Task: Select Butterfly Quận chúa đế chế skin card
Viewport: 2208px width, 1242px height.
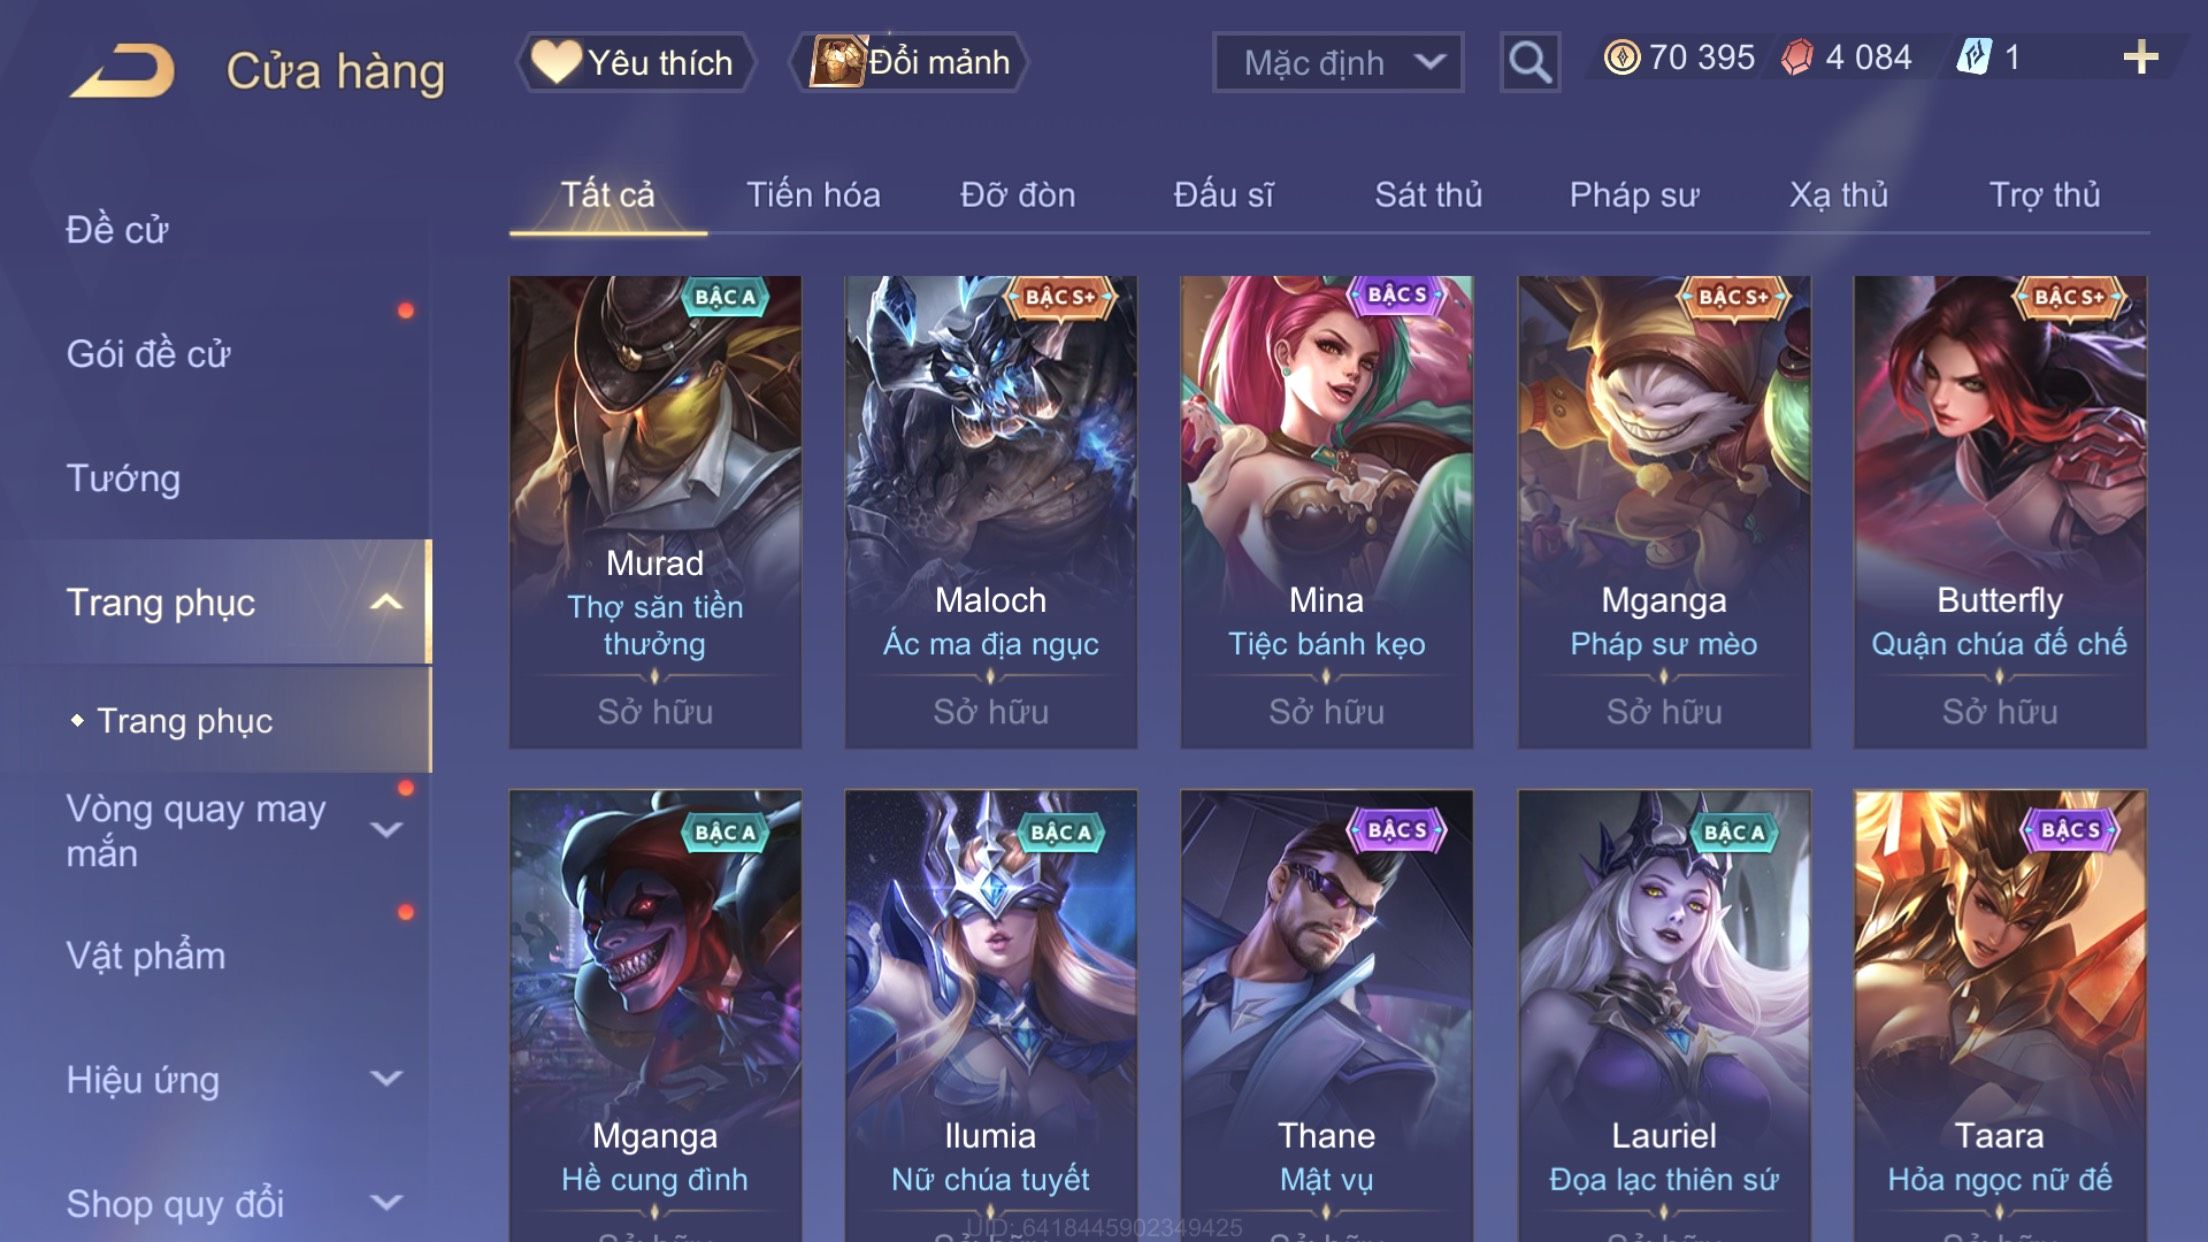Action: 1999,511
